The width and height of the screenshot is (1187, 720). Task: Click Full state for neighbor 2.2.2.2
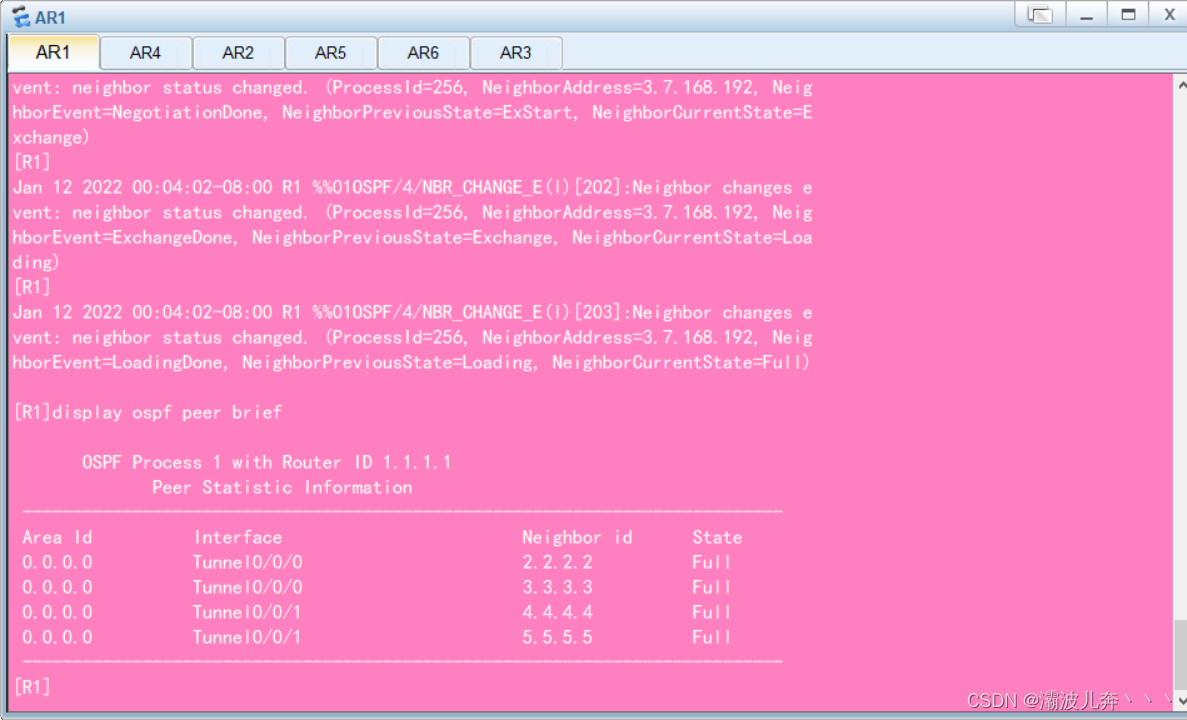pos(711,563)
